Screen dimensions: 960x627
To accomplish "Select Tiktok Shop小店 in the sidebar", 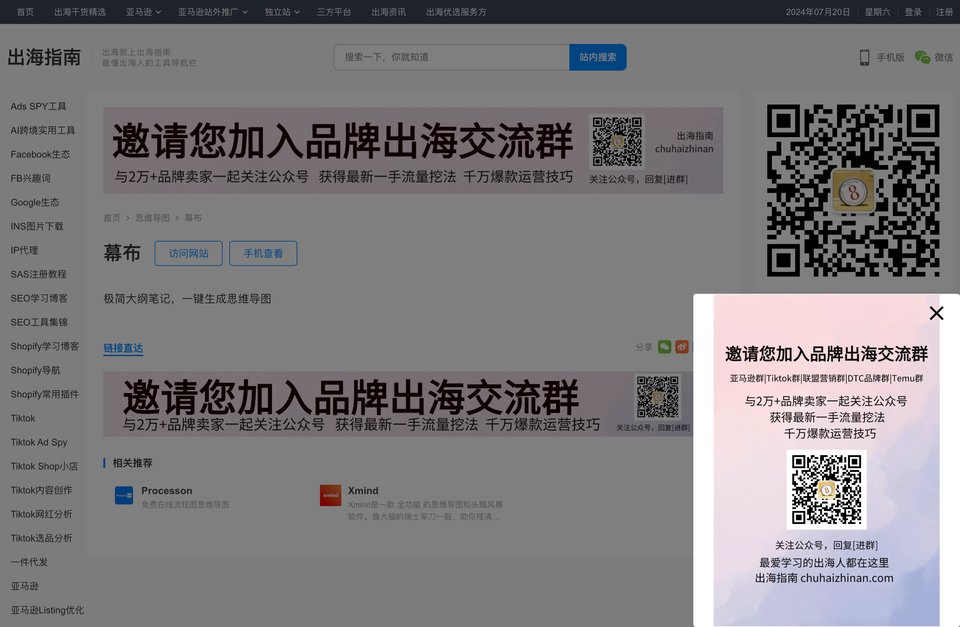I will tap(44, 466).
